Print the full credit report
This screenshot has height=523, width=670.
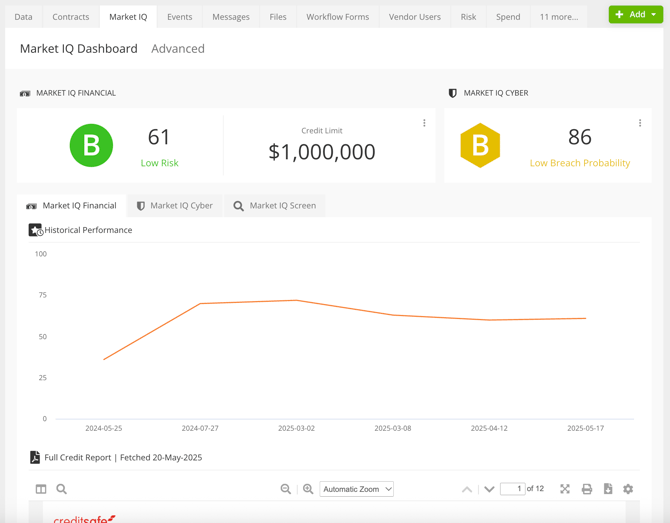pos(587,489)
